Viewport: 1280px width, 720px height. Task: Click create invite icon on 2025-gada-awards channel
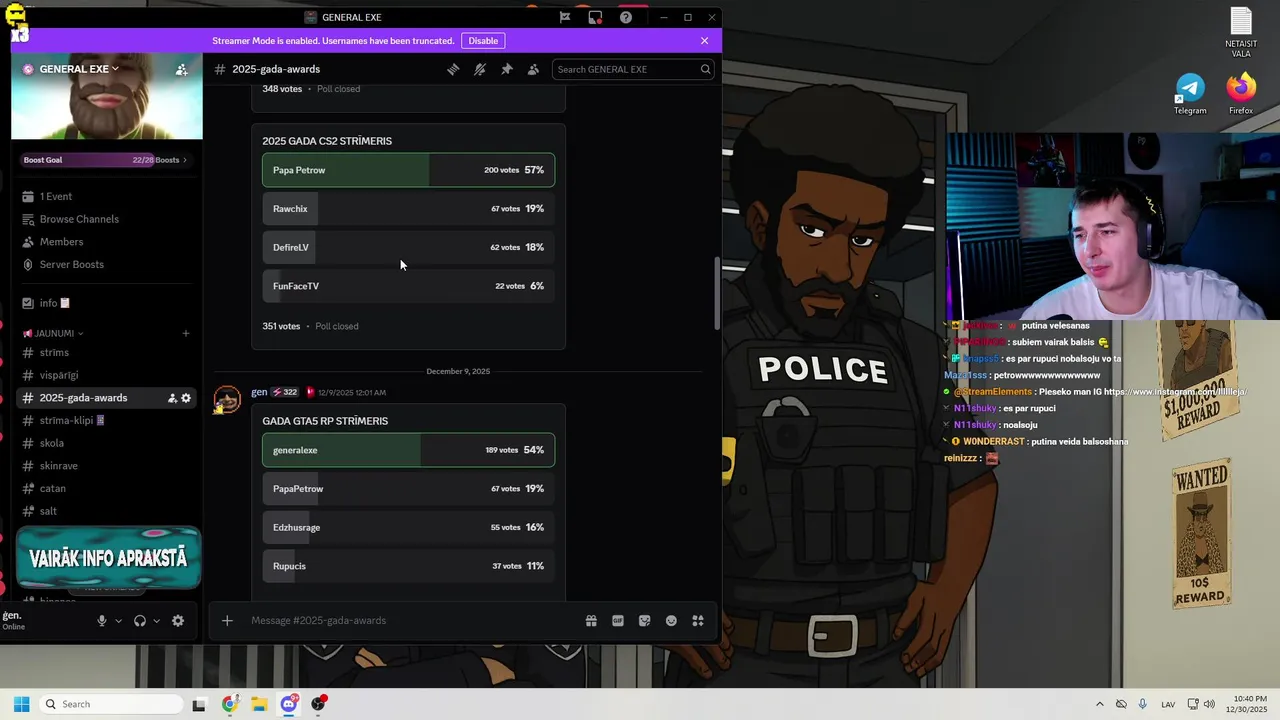coord(172,398)
